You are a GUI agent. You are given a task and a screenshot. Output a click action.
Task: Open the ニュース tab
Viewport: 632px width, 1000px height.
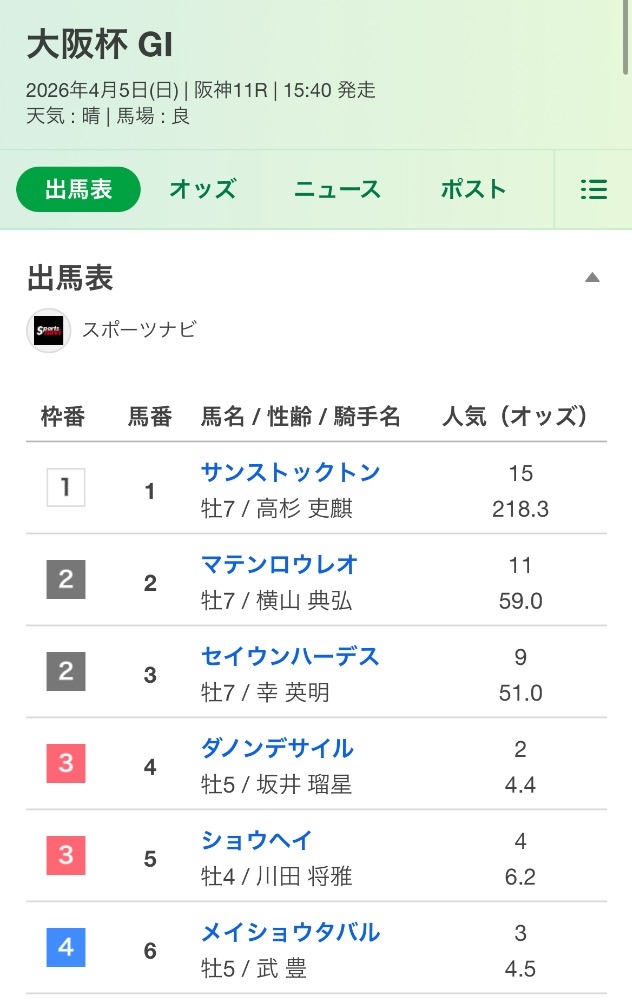click(337, 190)
